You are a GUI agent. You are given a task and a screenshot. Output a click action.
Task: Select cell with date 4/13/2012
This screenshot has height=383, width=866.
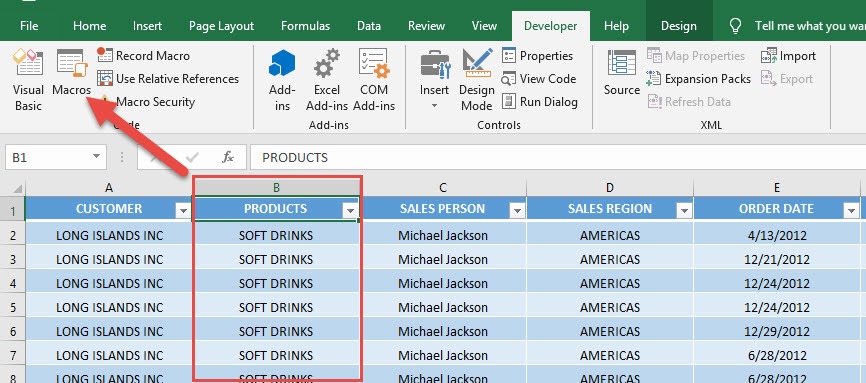click(x=777, y=235)
